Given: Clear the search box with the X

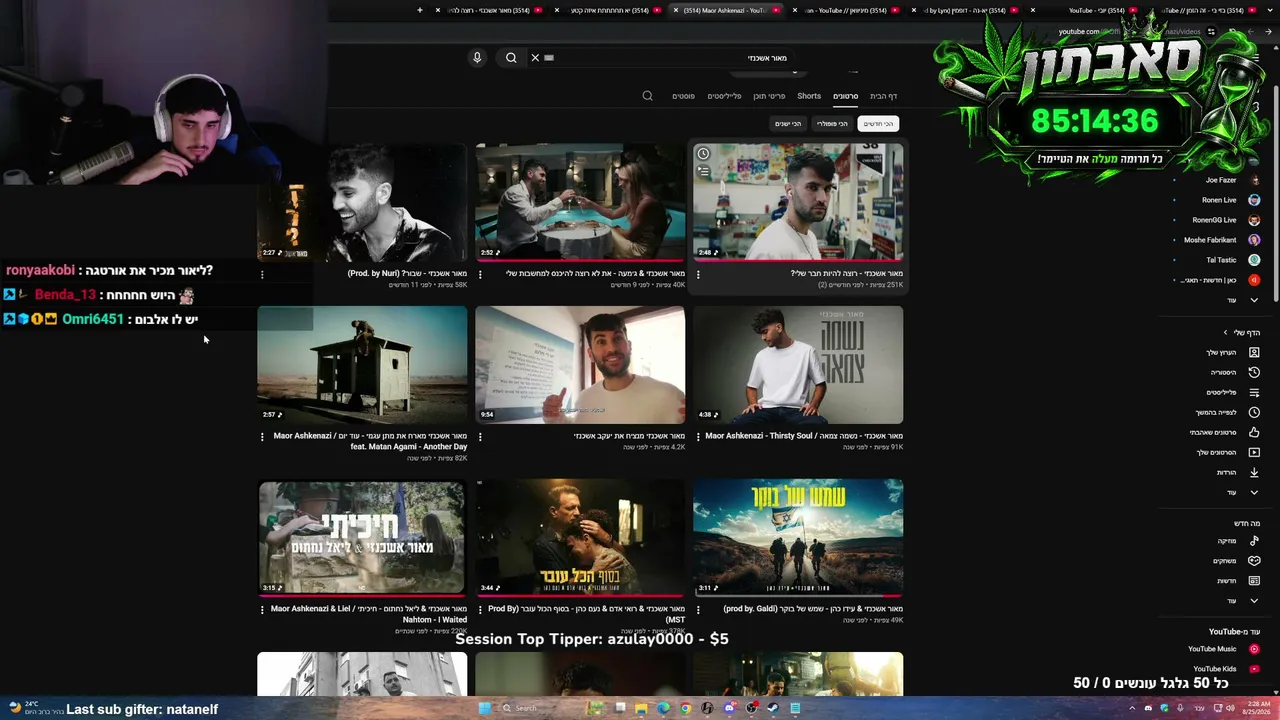Looking at the screenshot, I should [535, 58].
